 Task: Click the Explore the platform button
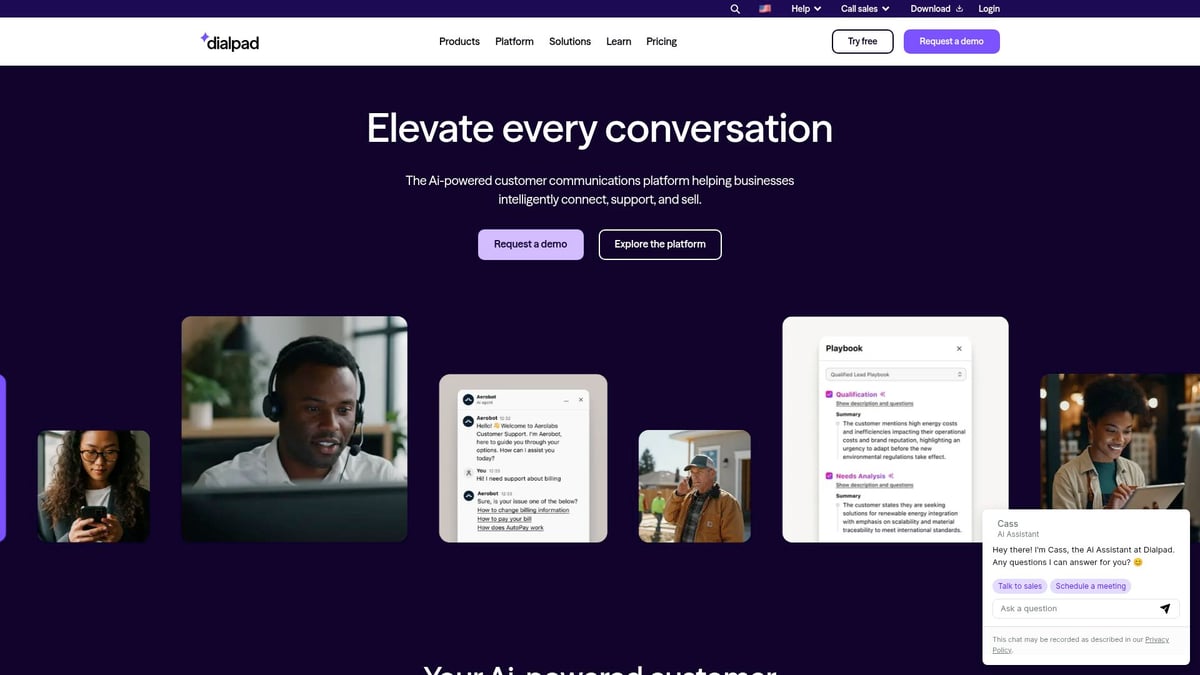(x=660, y=244)
